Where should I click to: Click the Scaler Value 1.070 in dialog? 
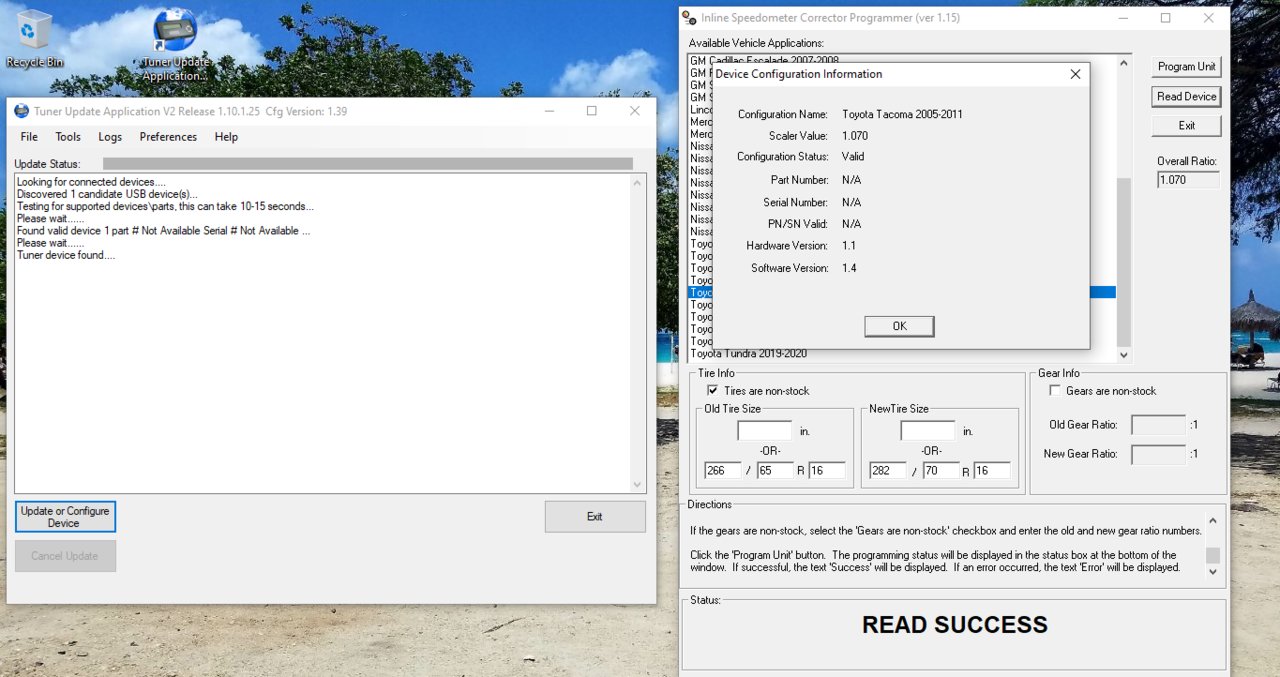coord(855,136)
